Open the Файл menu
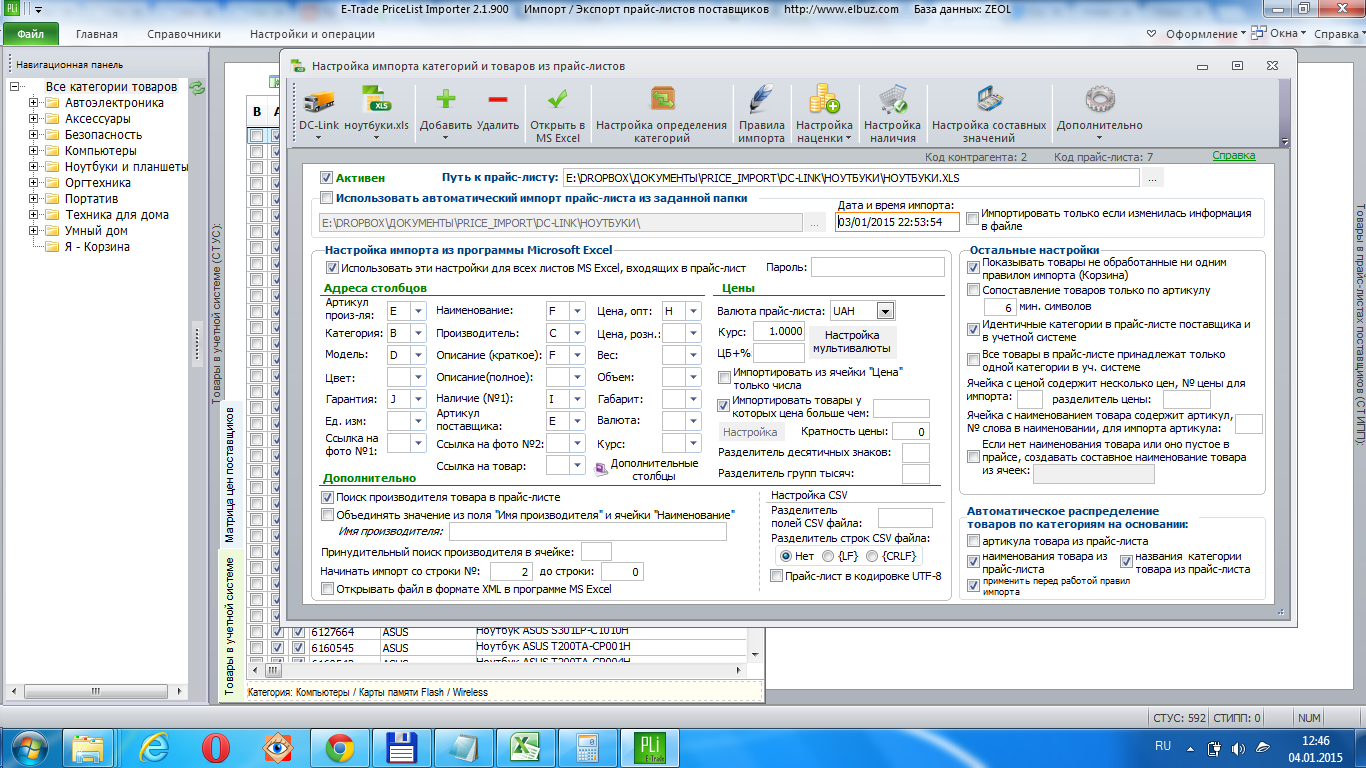The height and width of the screenshot is (768, 1366). pos(31,34)
